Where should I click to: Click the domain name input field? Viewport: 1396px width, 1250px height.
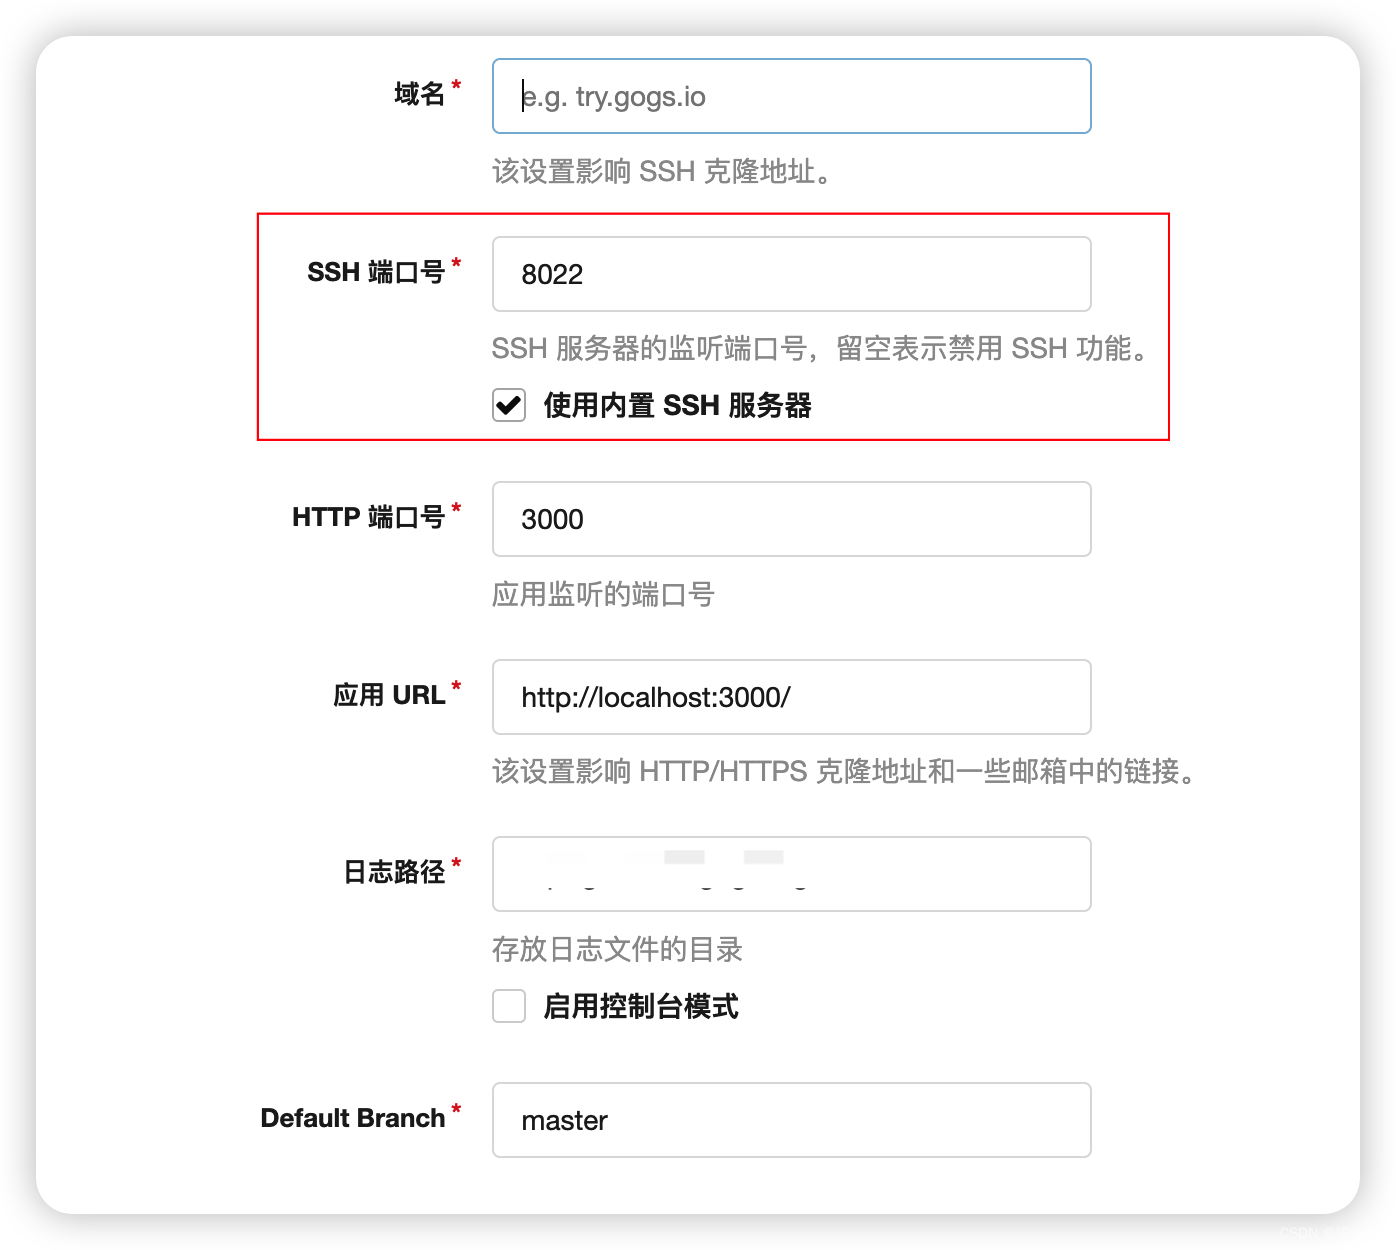pyautogui.click(x=791, y=96)
